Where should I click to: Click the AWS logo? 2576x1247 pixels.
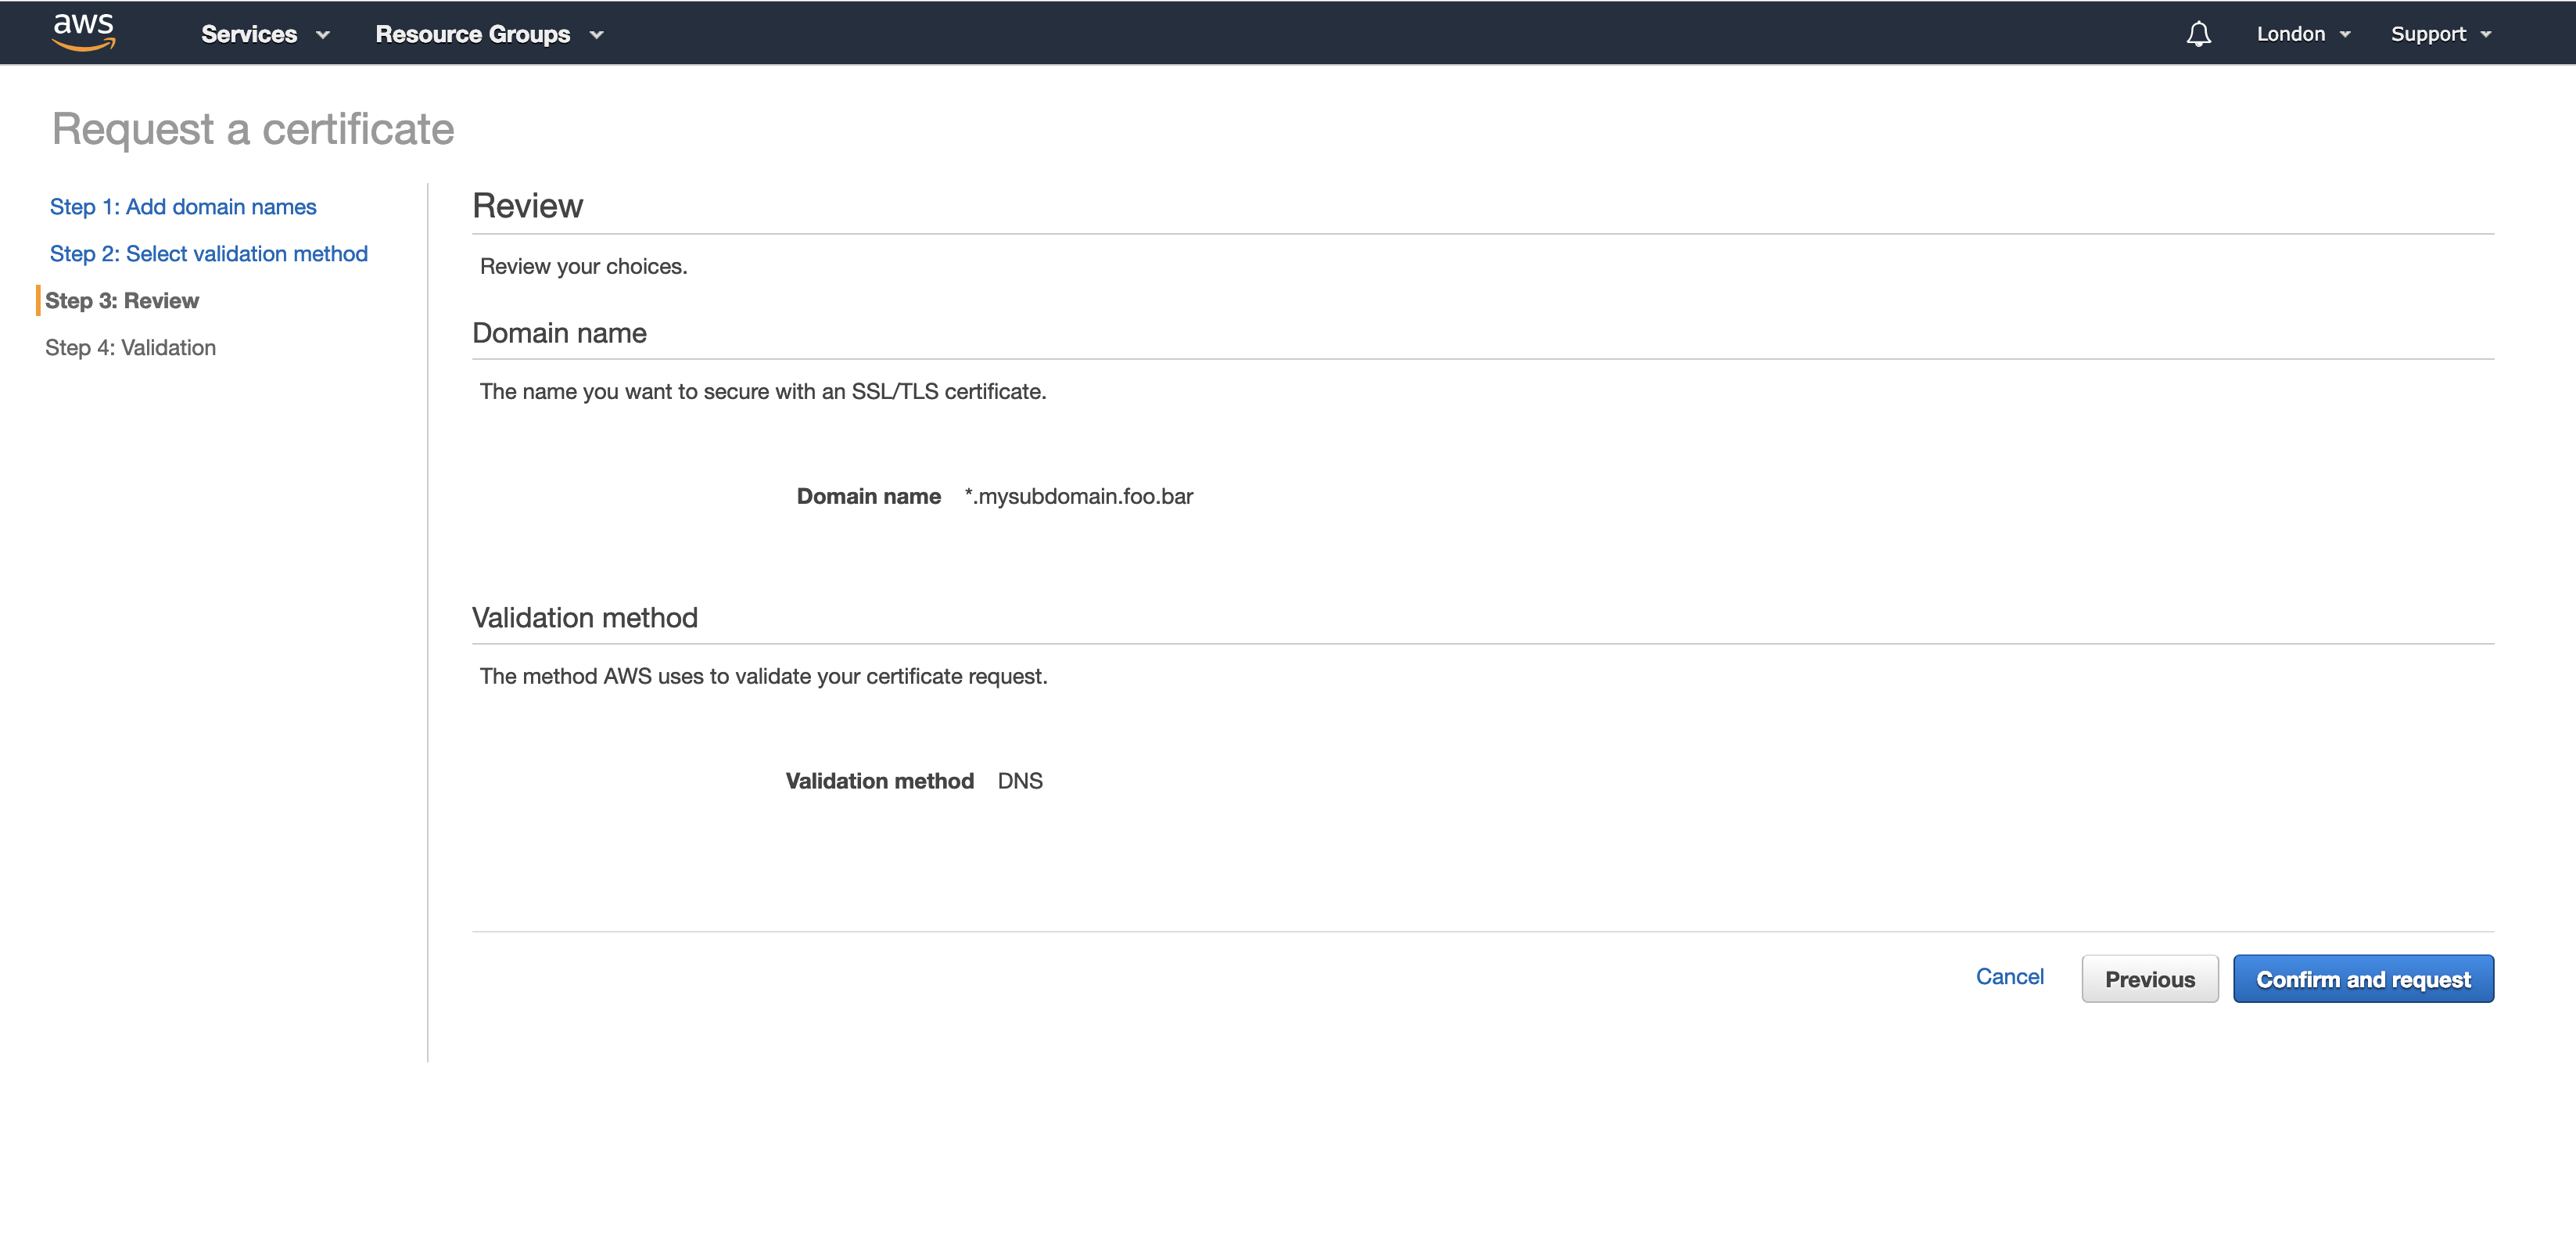pyautogui.click(x=84, y=32)
